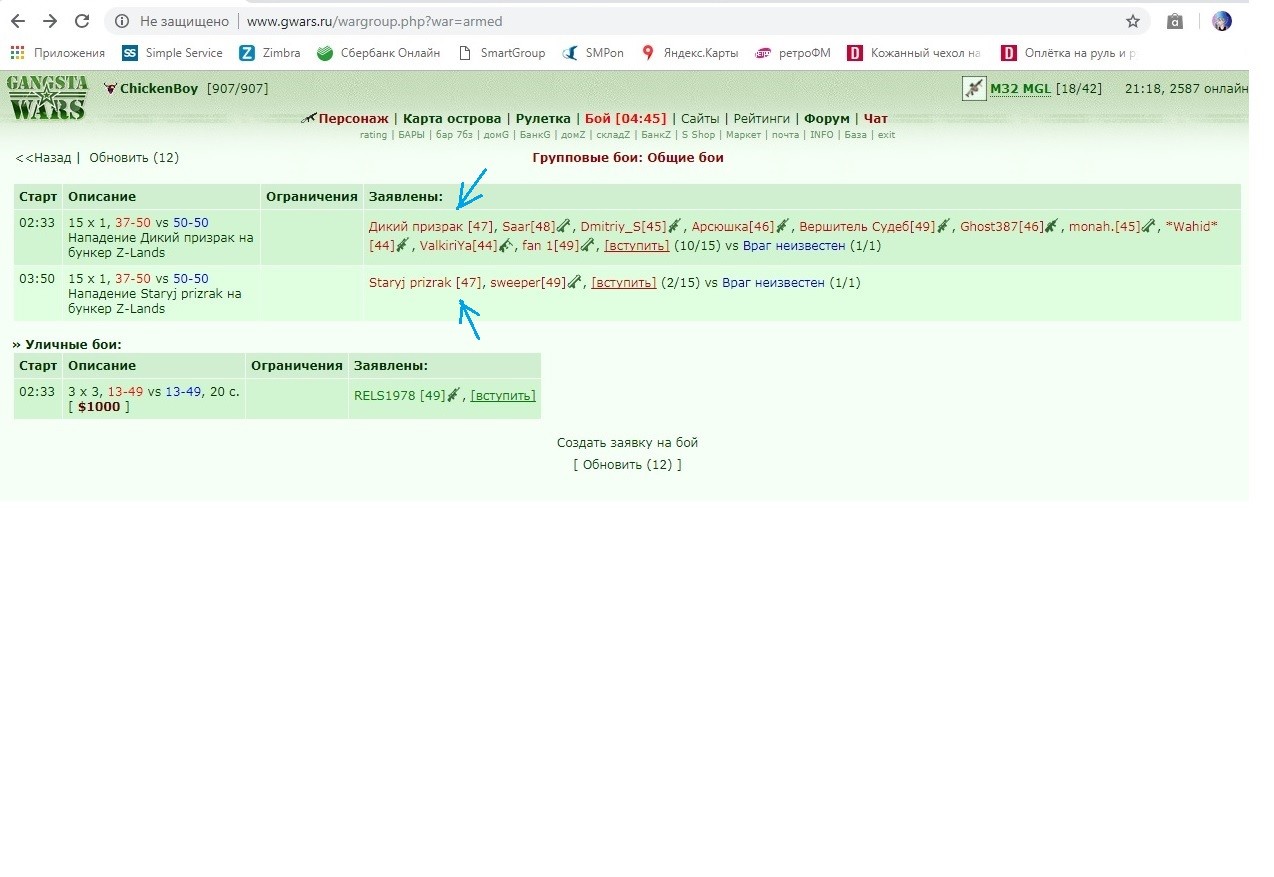Click the M32 MGL weapon icon
This screenshot has width=1274, height=877.
coord(974,88)
